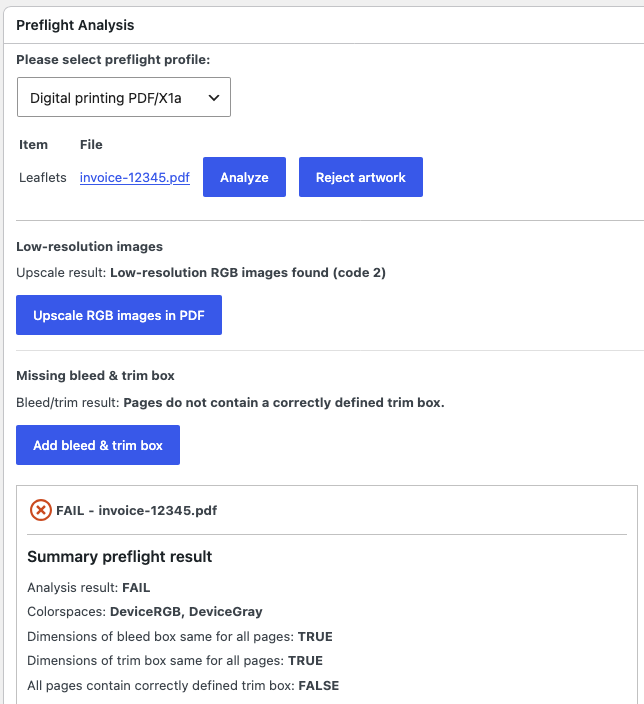Viewport: 644px width, 704px height.
Task: Click the Missing bleed & trim box title
Action: pyautogui.click(x=95, y=375)
